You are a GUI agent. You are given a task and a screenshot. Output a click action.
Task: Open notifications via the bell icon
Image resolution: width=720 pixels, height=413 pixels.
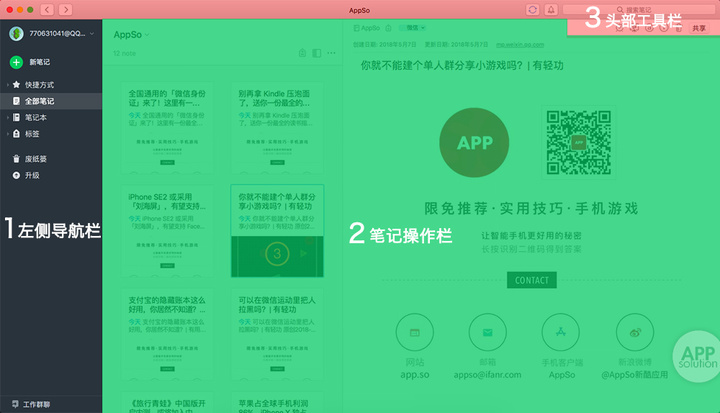point(551,10)
